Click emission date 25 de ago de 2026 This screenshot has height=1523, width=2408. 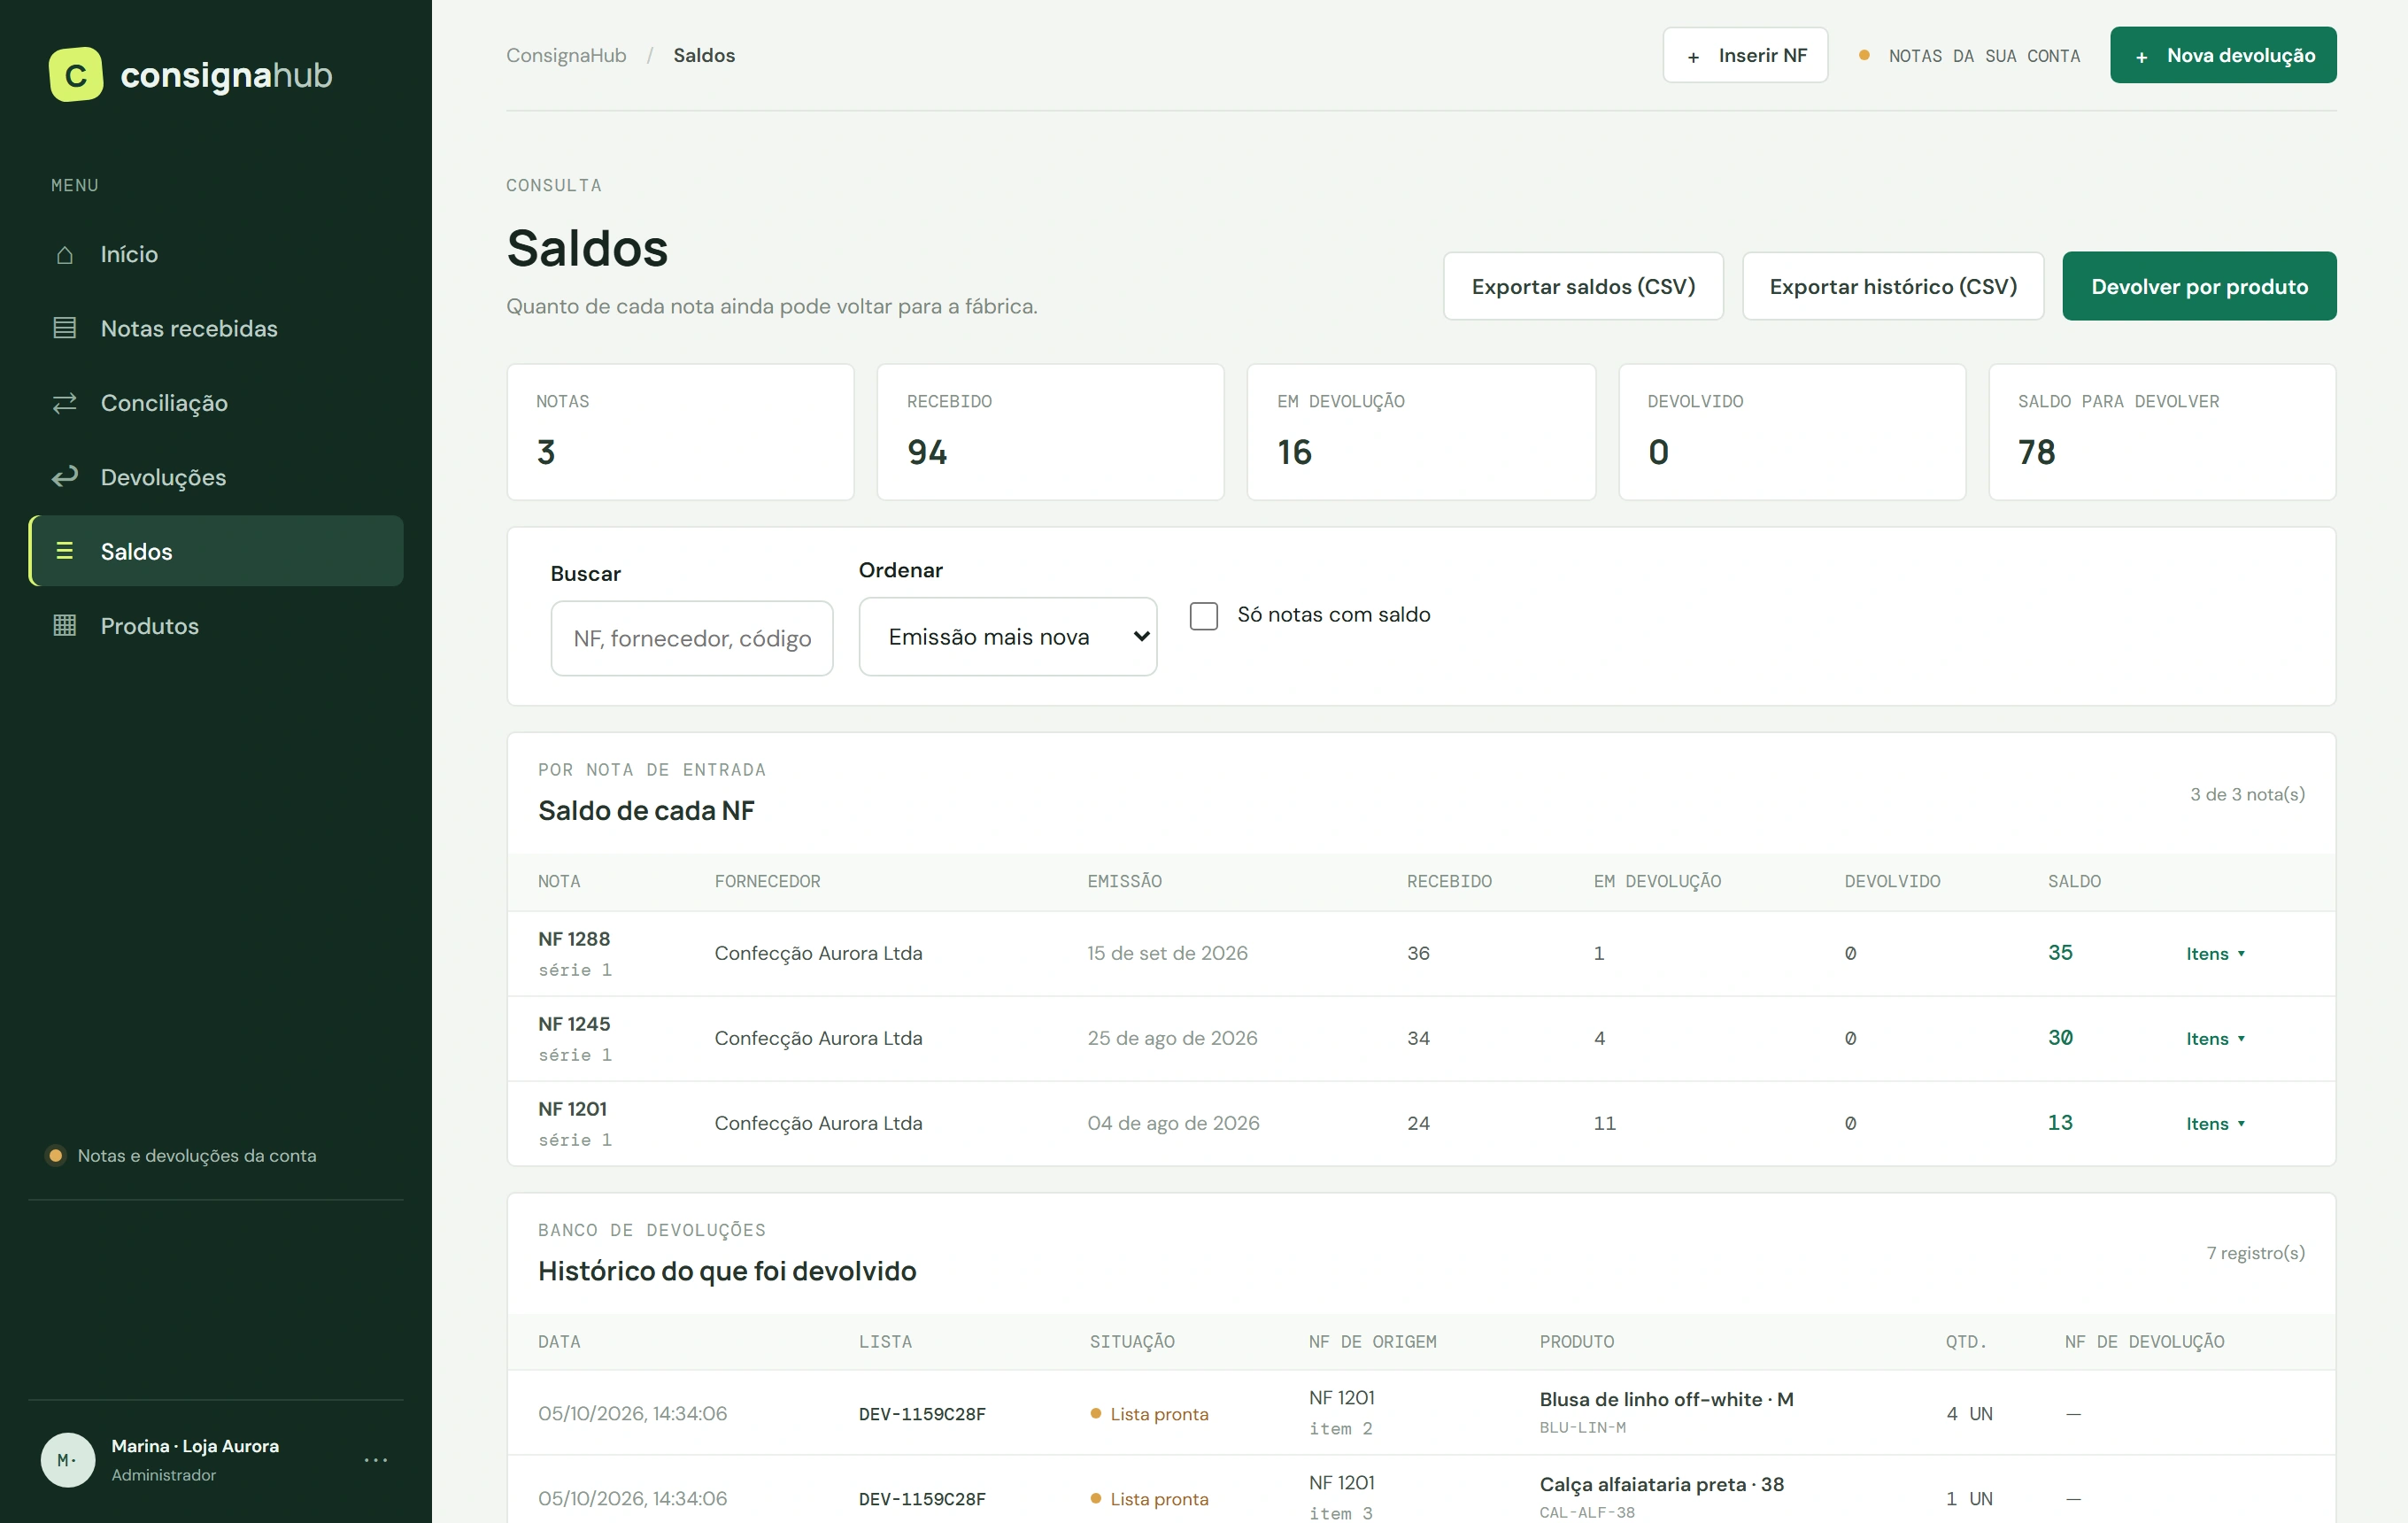1172,1038
